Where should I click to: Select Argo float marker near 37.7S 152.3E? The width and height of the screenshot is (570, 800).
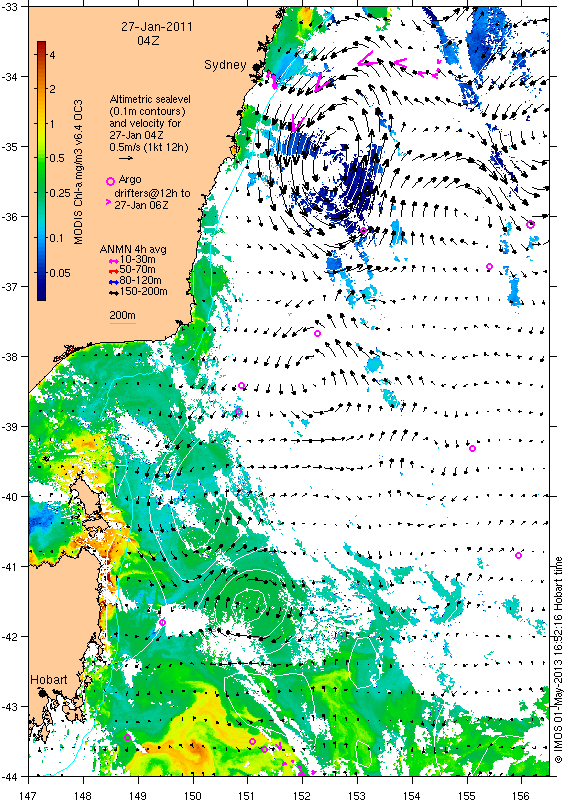click(317, 333)
